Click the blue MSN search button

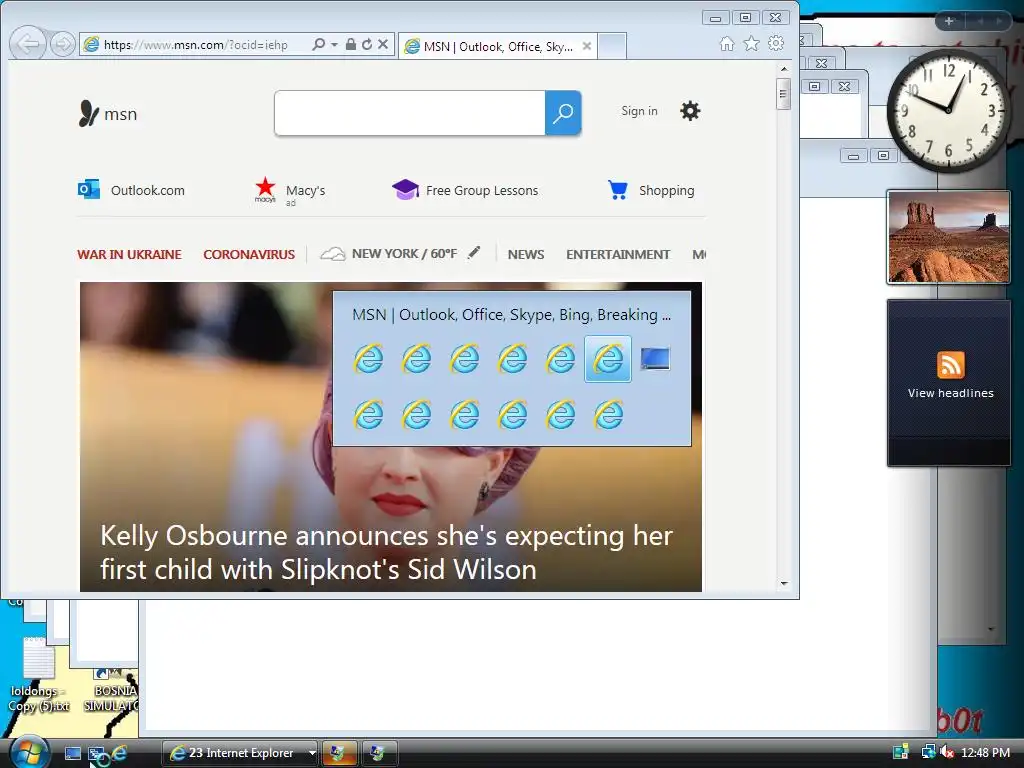pos(563,113)
